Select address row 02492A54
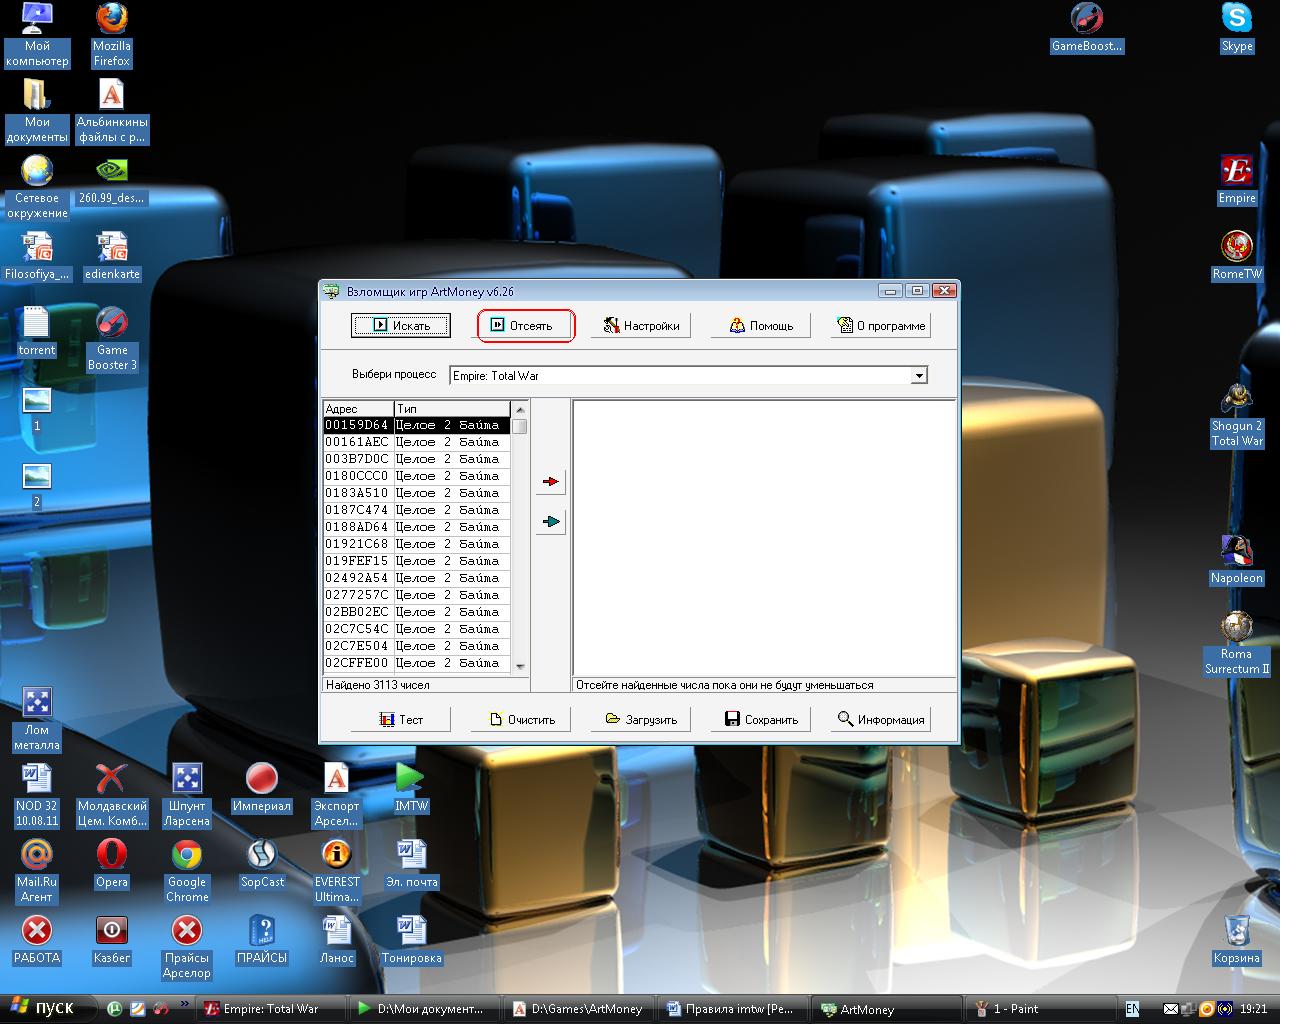The height and width of the screenshot is (1024, 1296). [416, 578]
